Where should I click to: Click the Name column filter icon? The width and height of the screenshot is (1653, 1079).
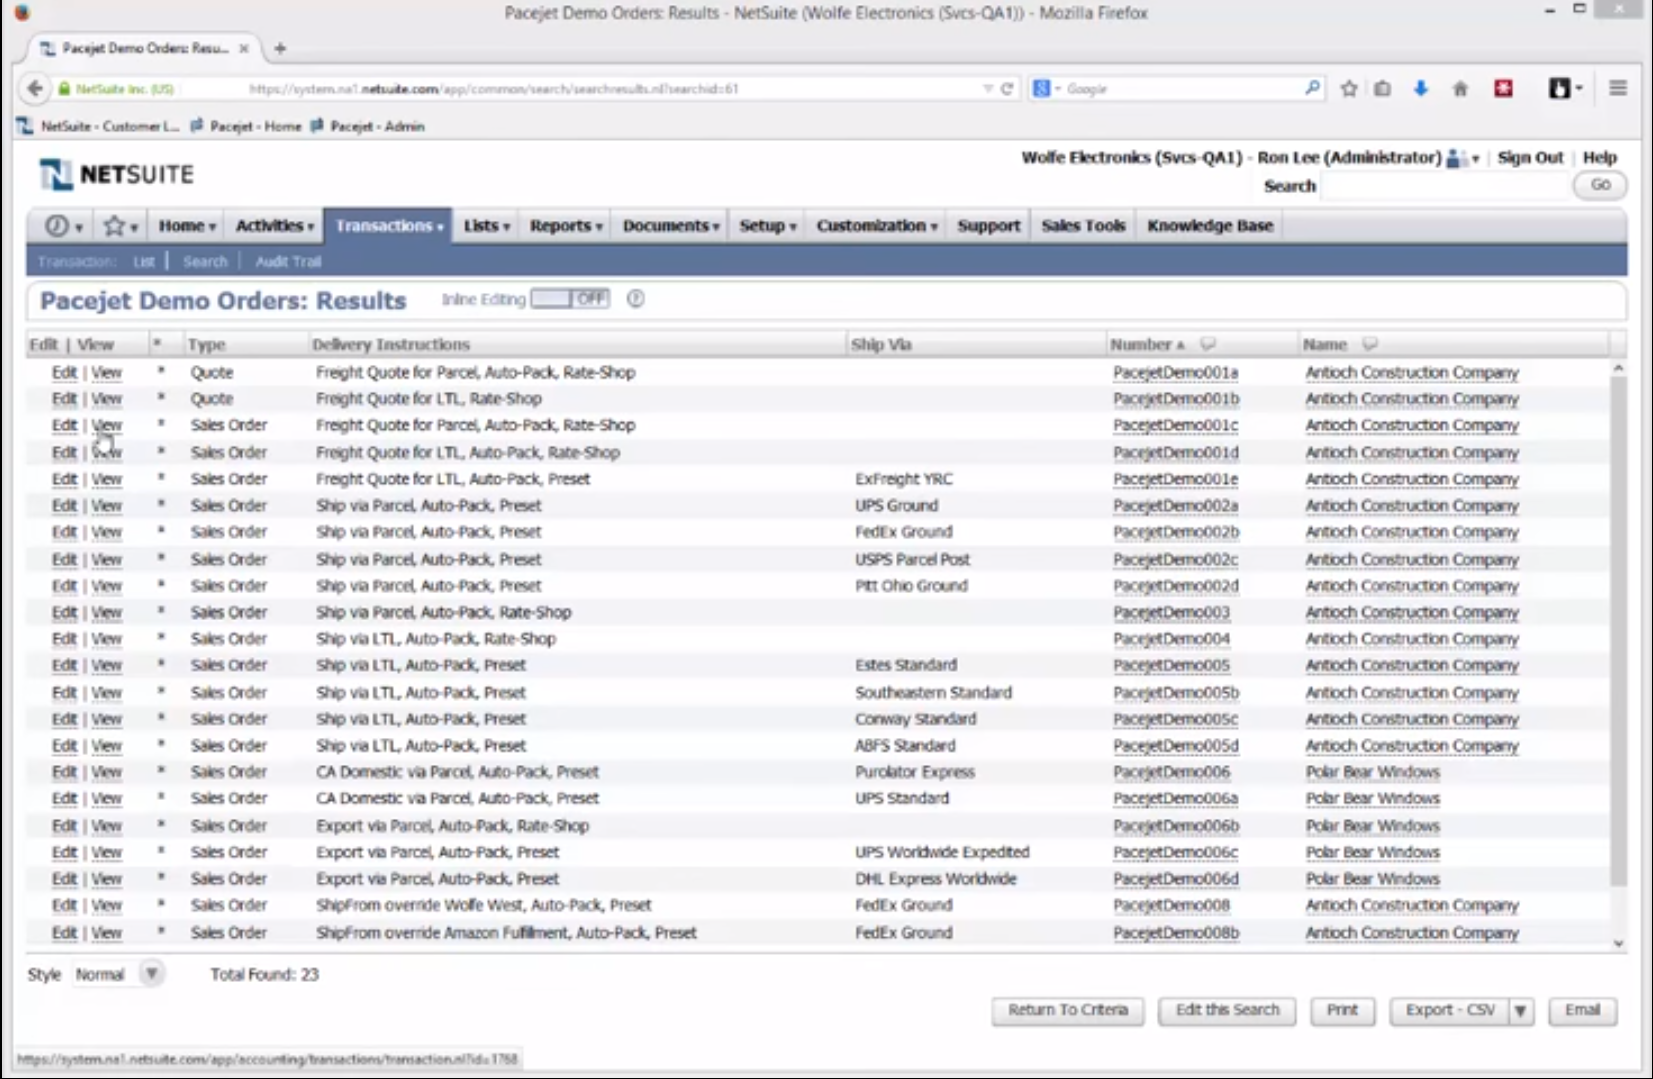[x=1370, y=344]
